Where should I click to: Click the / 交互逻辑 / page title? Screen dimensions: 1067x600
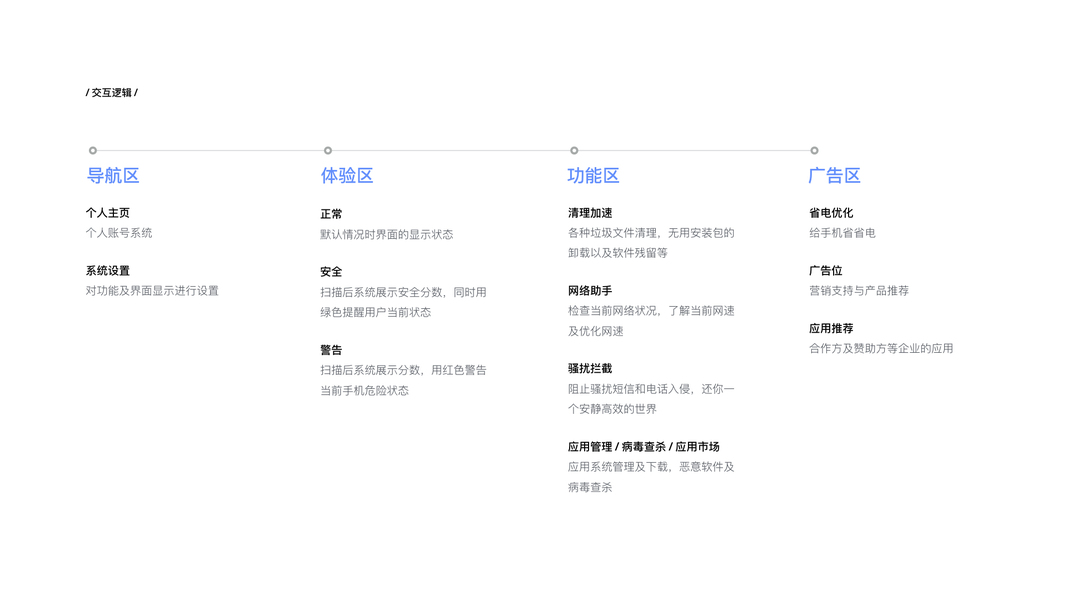pyautogui.click(x=112, y=93)
